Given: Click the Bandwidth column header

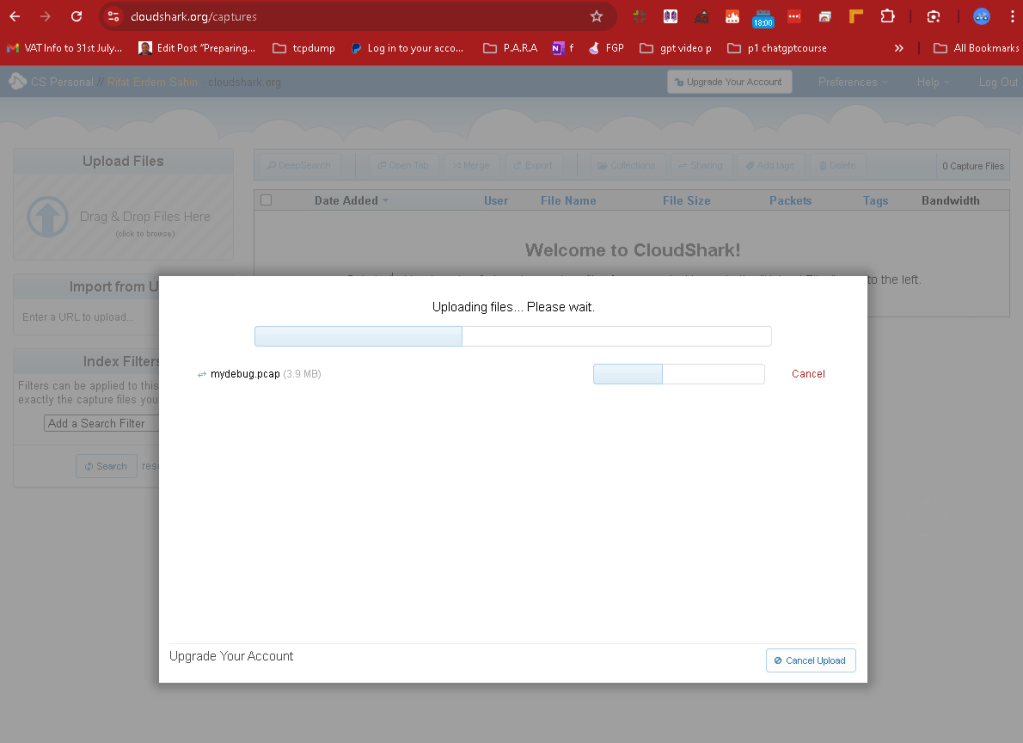Looking at the screenshot, I should (951, 201).
